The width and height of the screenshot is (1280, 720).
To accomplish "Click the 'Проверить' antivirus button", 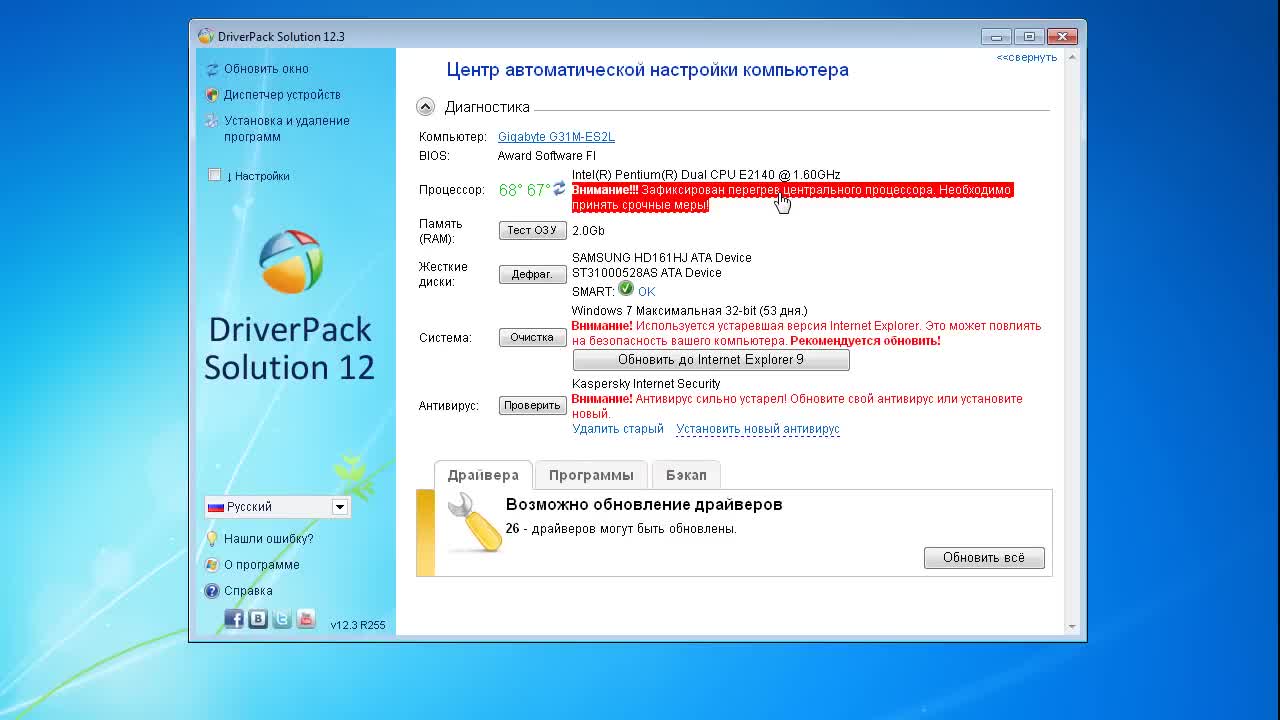I will tap(532, 405).
